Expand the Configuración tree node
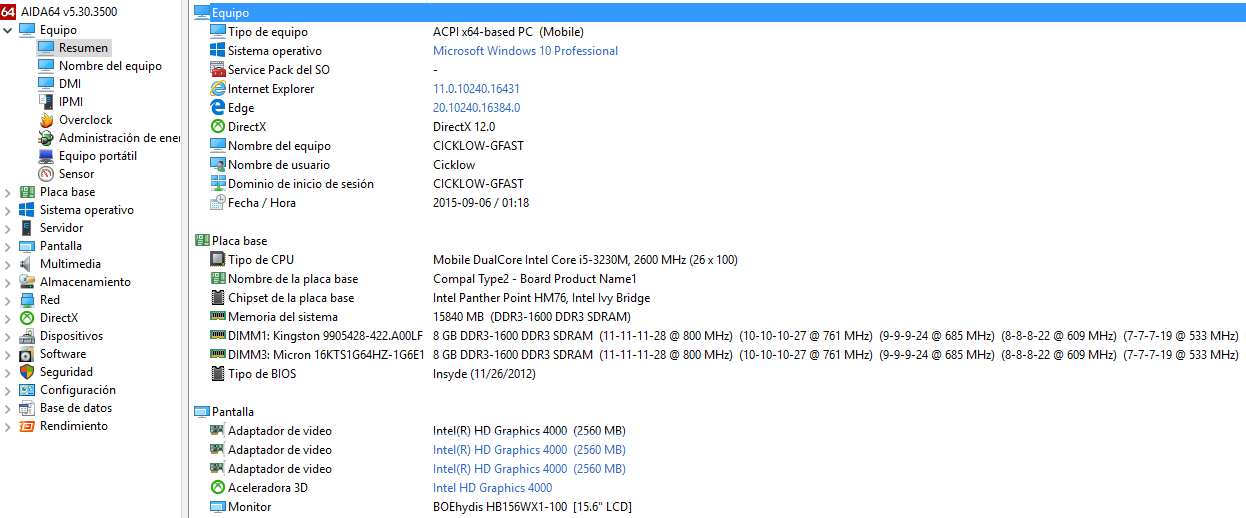The width and height of the screenshot is (1246, 518). coord(8,390)
